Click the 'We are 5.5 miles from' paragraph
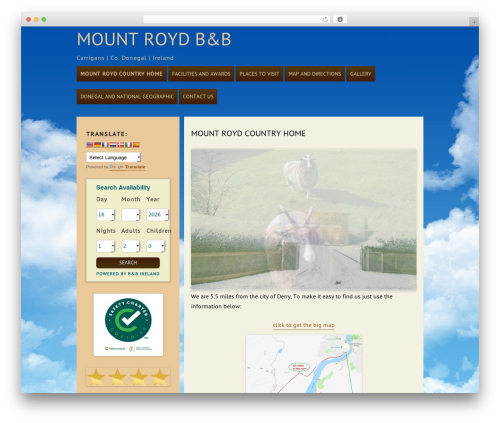This screenshot has width=500, height=423. (x=292, y=301)
